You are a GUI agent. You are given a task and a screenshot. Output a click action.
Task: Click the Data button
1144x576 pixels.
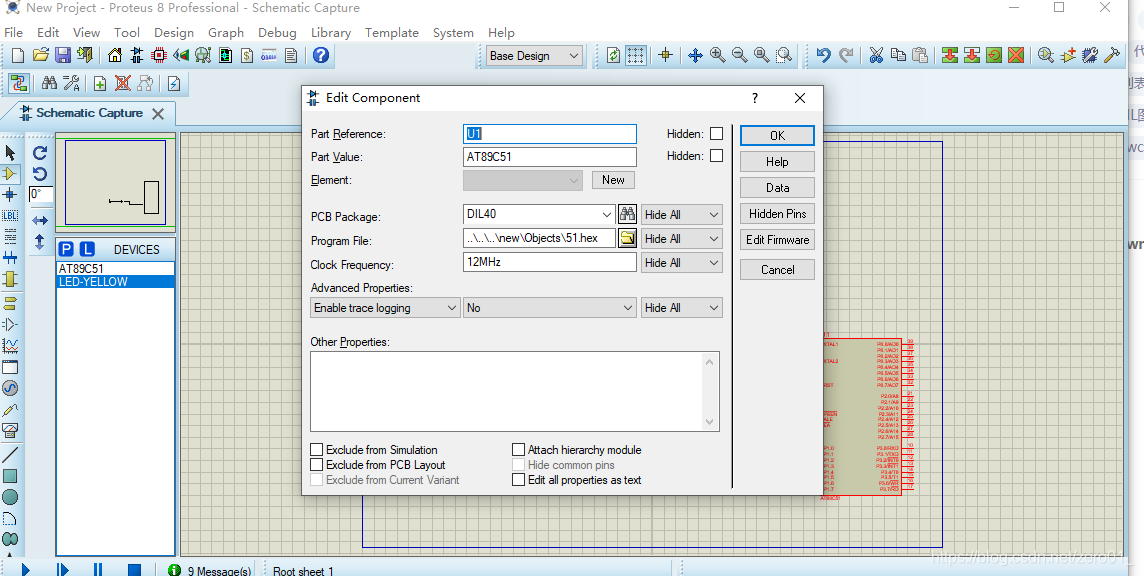(x=777, y=188)
